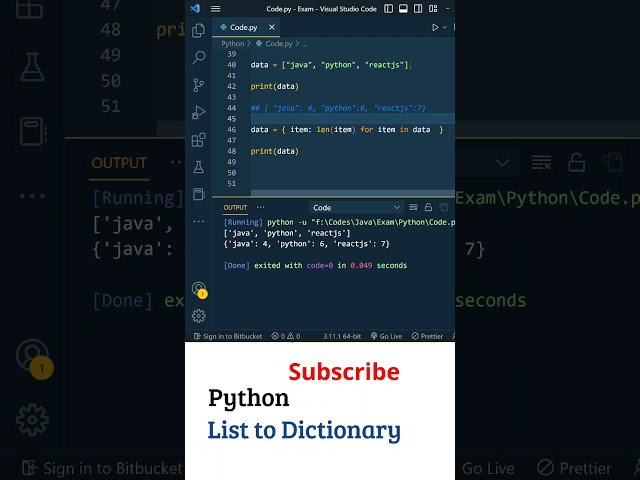
Task: Click enlarged background lock scroll icon
Action: tap(576, 162)
